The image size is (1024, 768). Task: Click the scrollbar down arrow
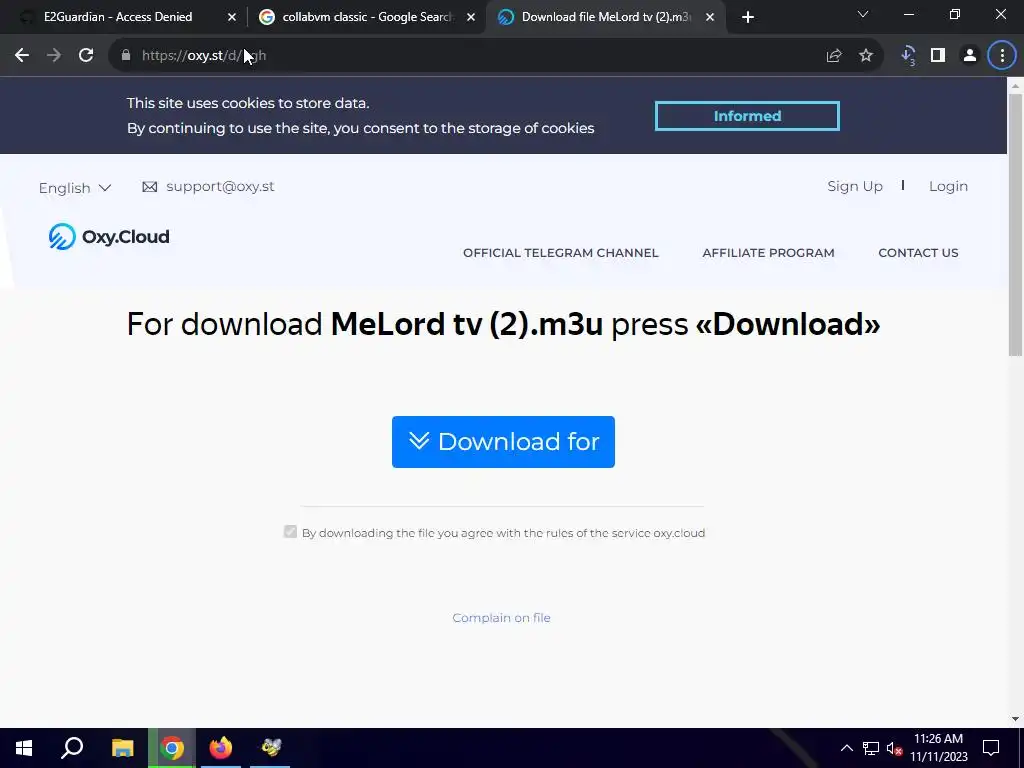click(x=1015, y=719)
